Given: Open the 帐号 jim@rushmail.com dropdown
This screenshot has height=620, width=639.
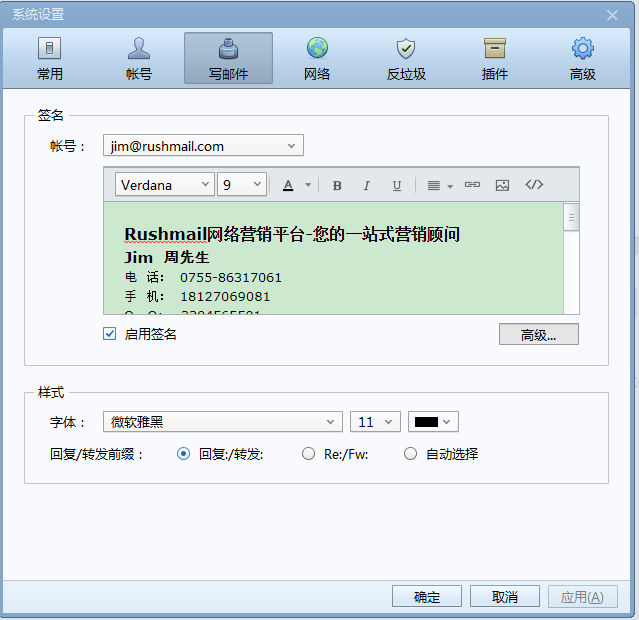Looking at the screenshot, I should [x=203, y=146].
